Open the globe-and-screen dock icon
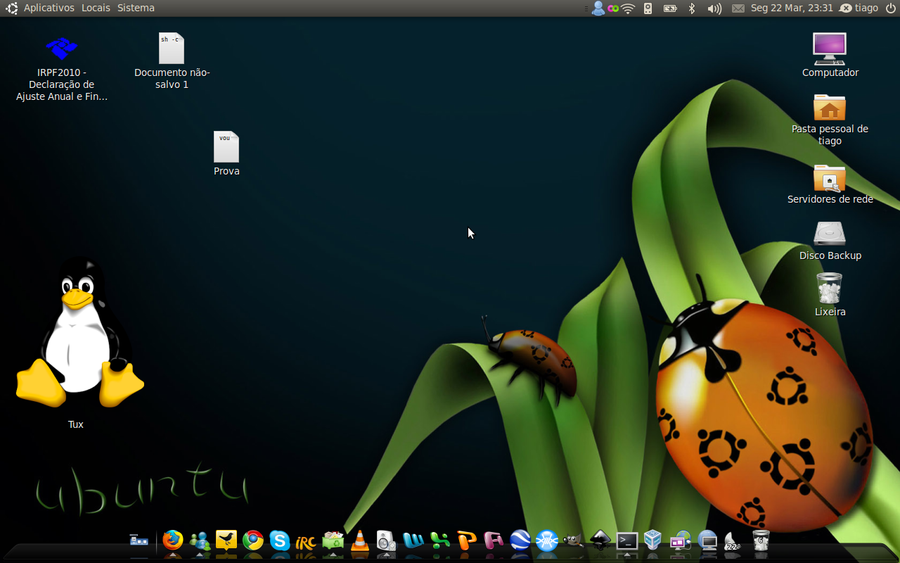900x563 pixels. coord(680,541)
